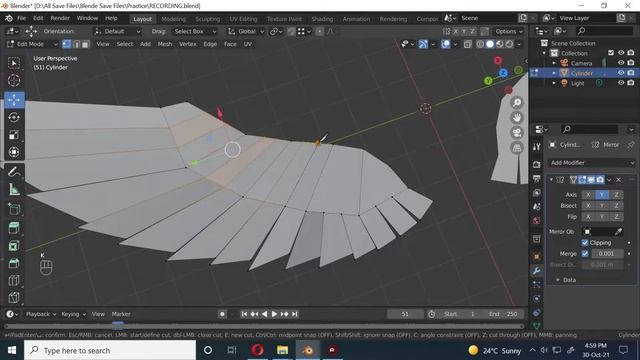Viewport: 640px width, 360px height.
Task: Click the auto keying record button
Action: (x=222, y=314)
